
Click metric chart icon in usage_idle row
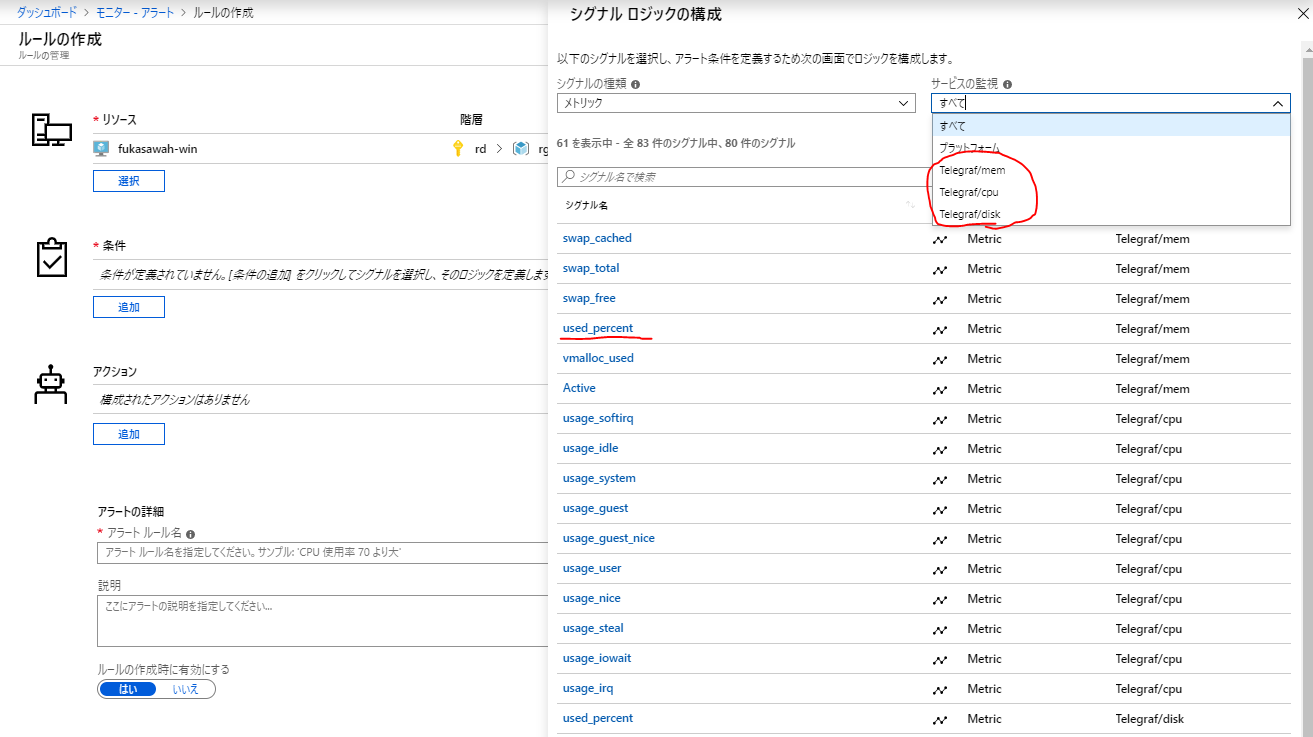(940, 449)
